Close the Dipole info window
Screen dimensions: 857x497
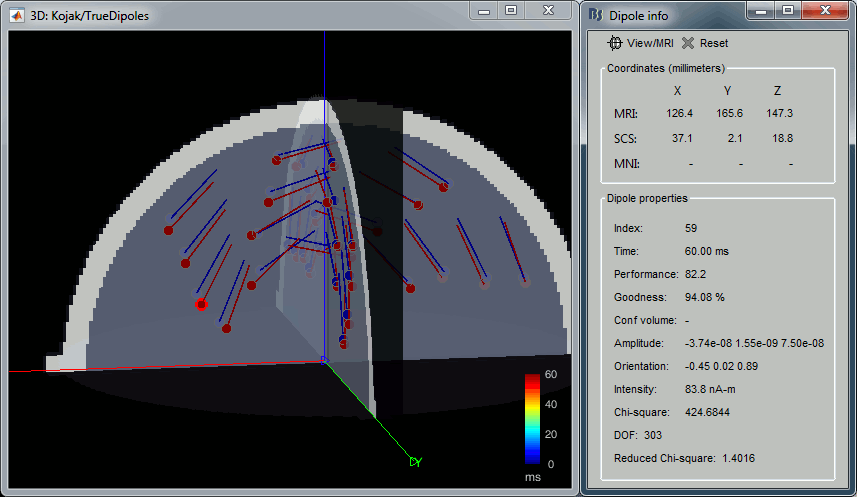[x=824, y=10]
